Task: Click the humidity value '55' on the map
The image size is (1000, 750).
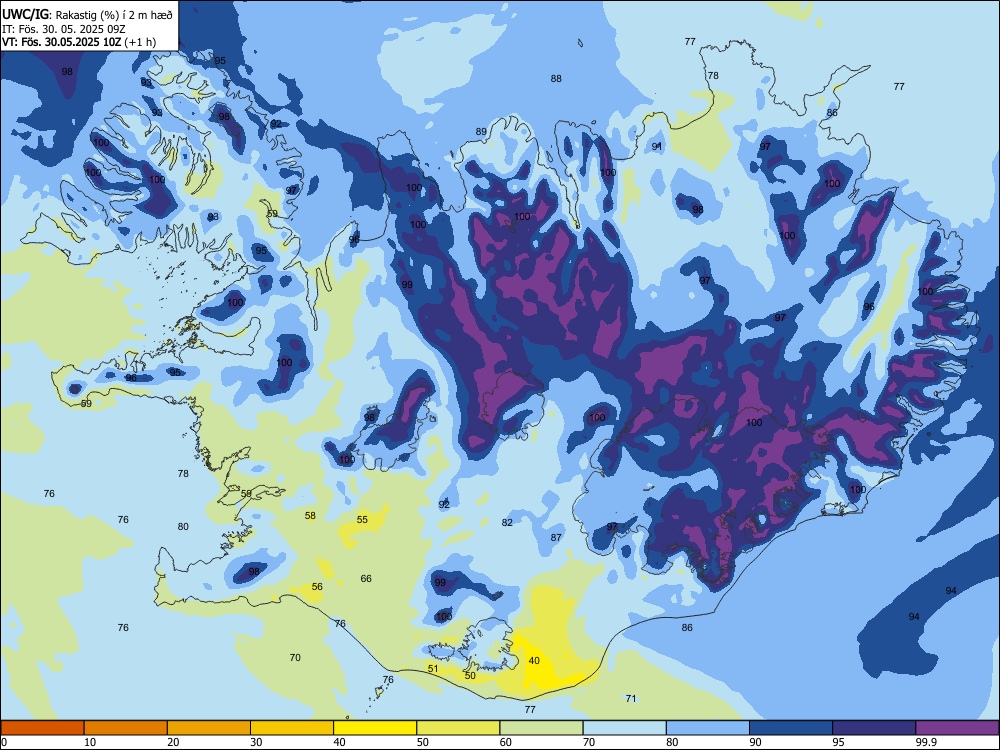Action: point(362,520)
